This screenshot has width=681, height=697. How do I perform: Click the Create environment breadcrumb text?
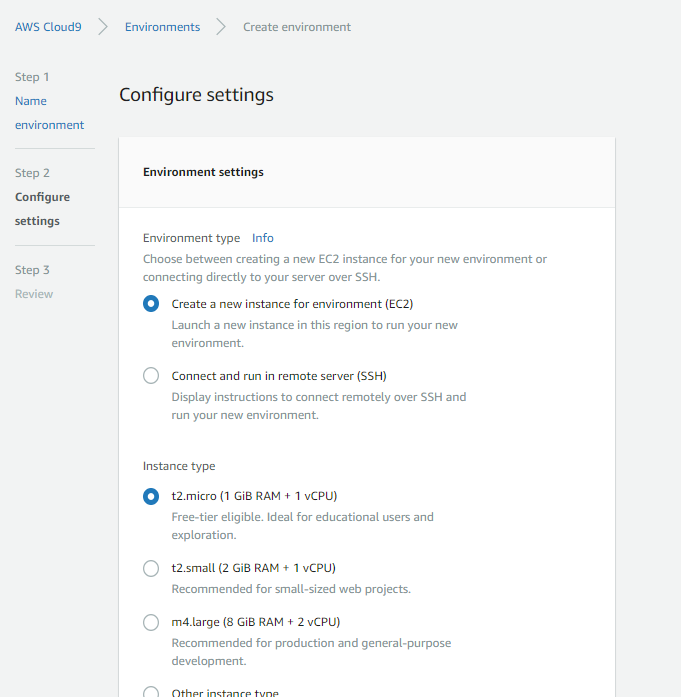(x=297, y=27)
